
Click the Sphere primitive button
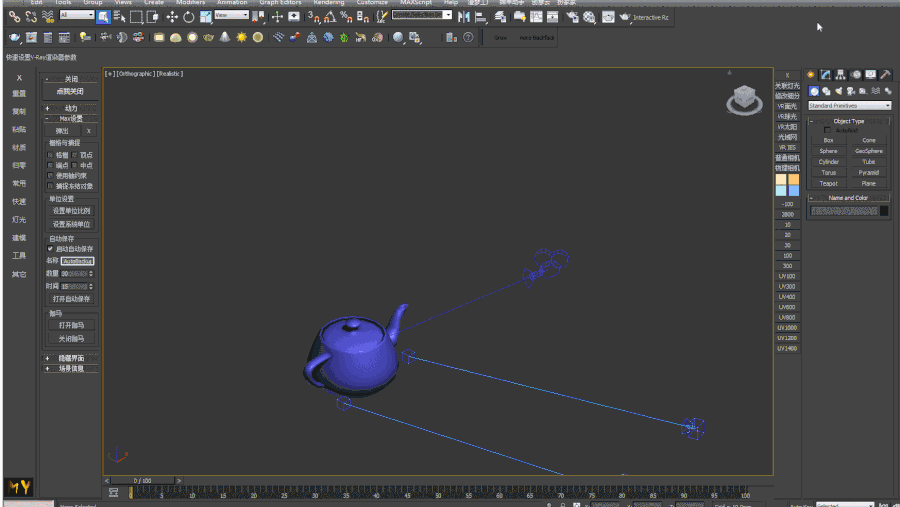pyautogui.click(x=828, y=151)
